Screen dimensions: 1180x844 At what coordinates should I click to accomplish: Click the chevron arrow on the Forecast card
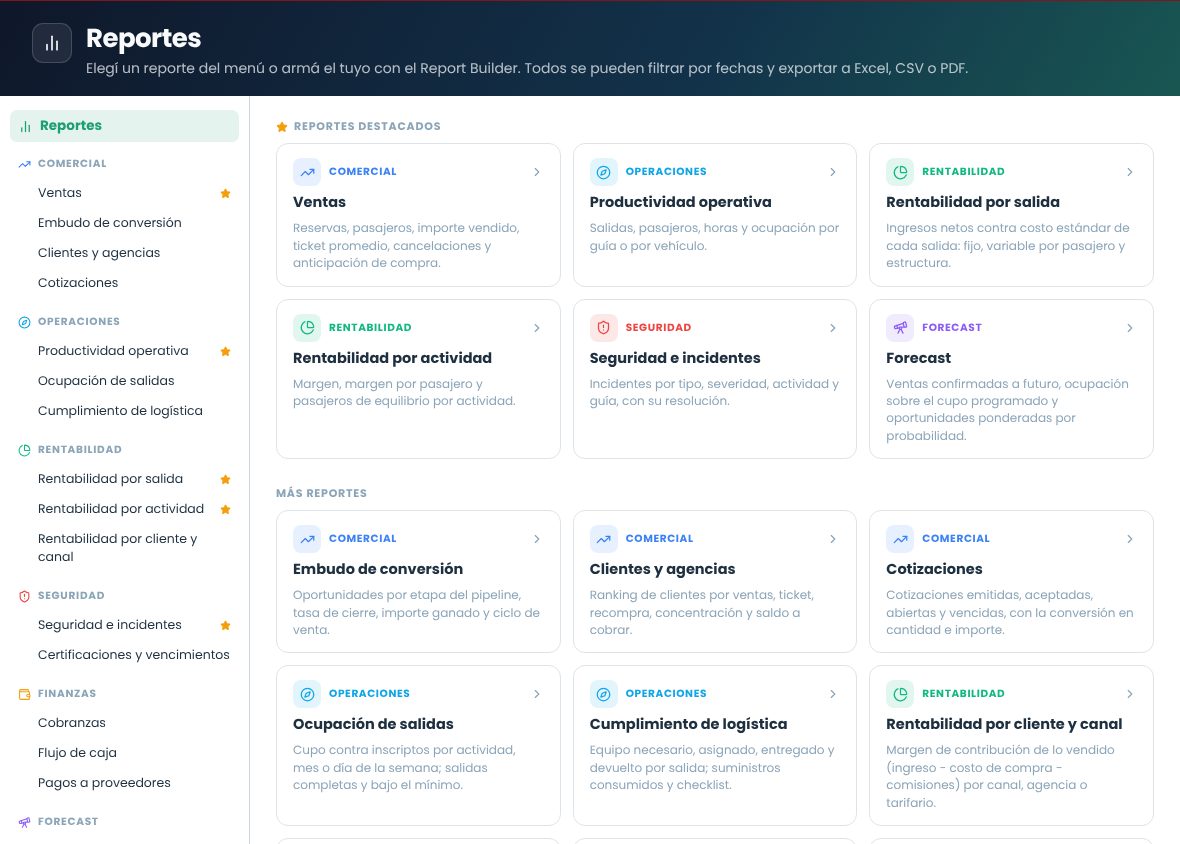pyautogui.click(x=1130, y=328)
